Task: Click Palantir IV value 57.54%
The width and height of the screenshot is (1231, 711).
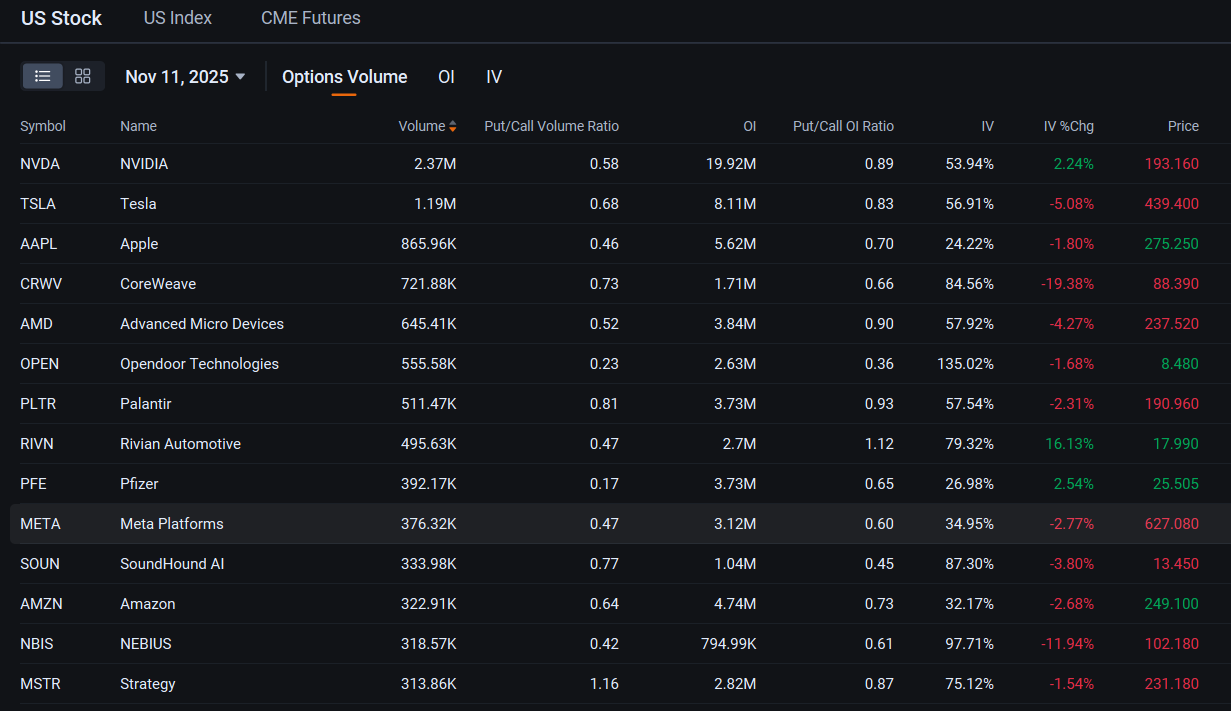Action: 970,404
